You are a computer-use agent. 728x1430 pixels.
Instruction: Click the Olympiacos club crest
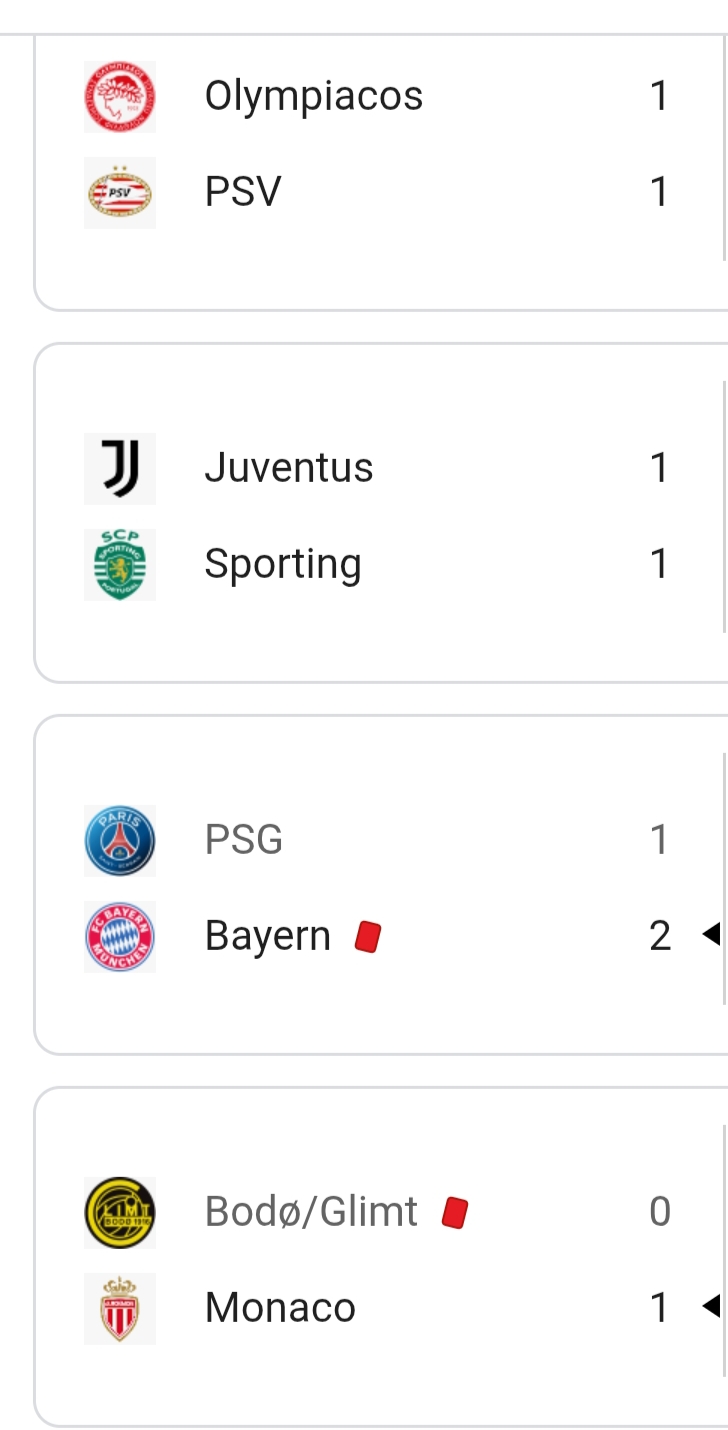[x=120, y=97]
